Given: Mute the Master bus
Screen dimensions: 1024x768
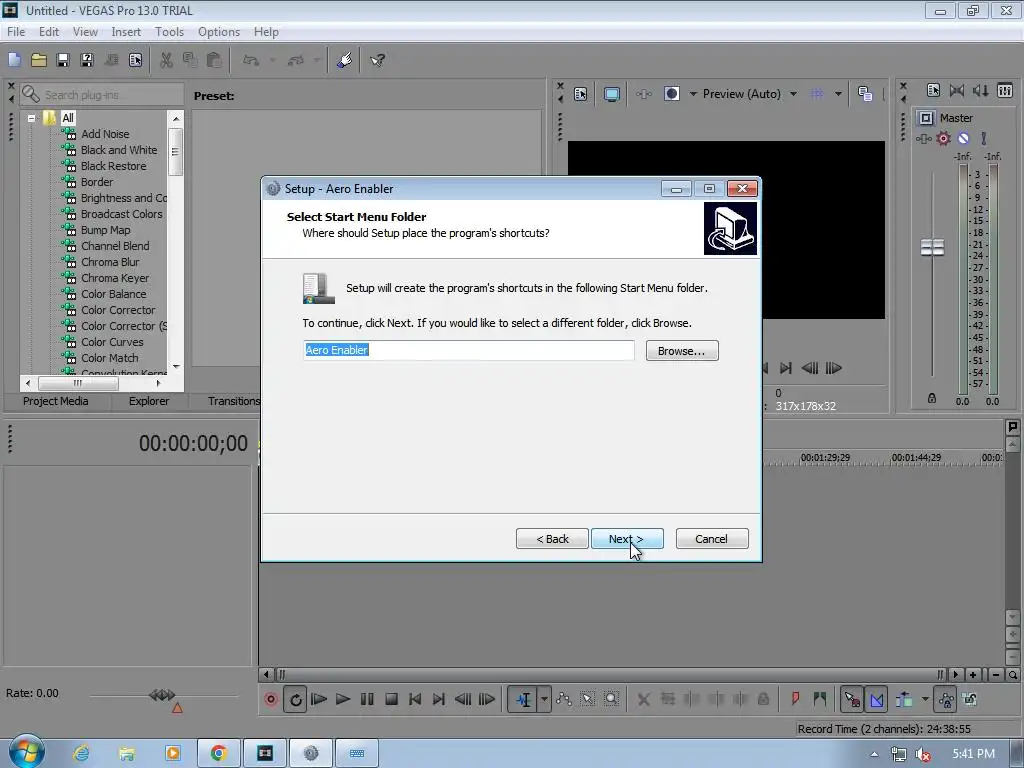Looking at the screenshot, I should (x=963, y=138).
